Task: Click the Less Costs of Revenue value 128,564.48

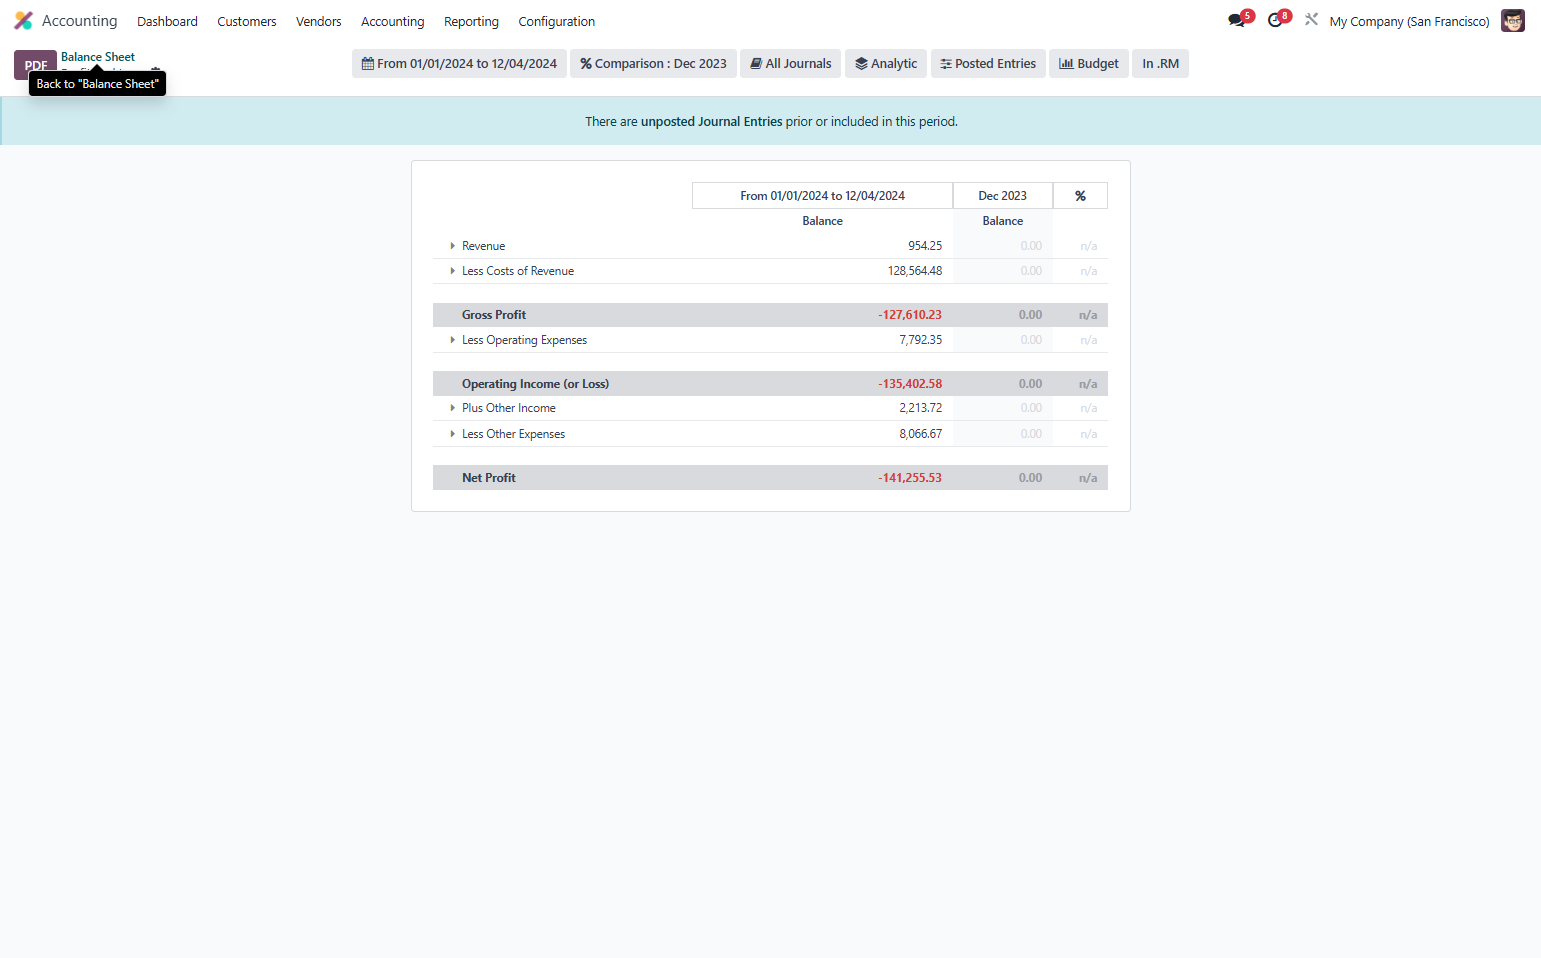Action: point(915,271)
